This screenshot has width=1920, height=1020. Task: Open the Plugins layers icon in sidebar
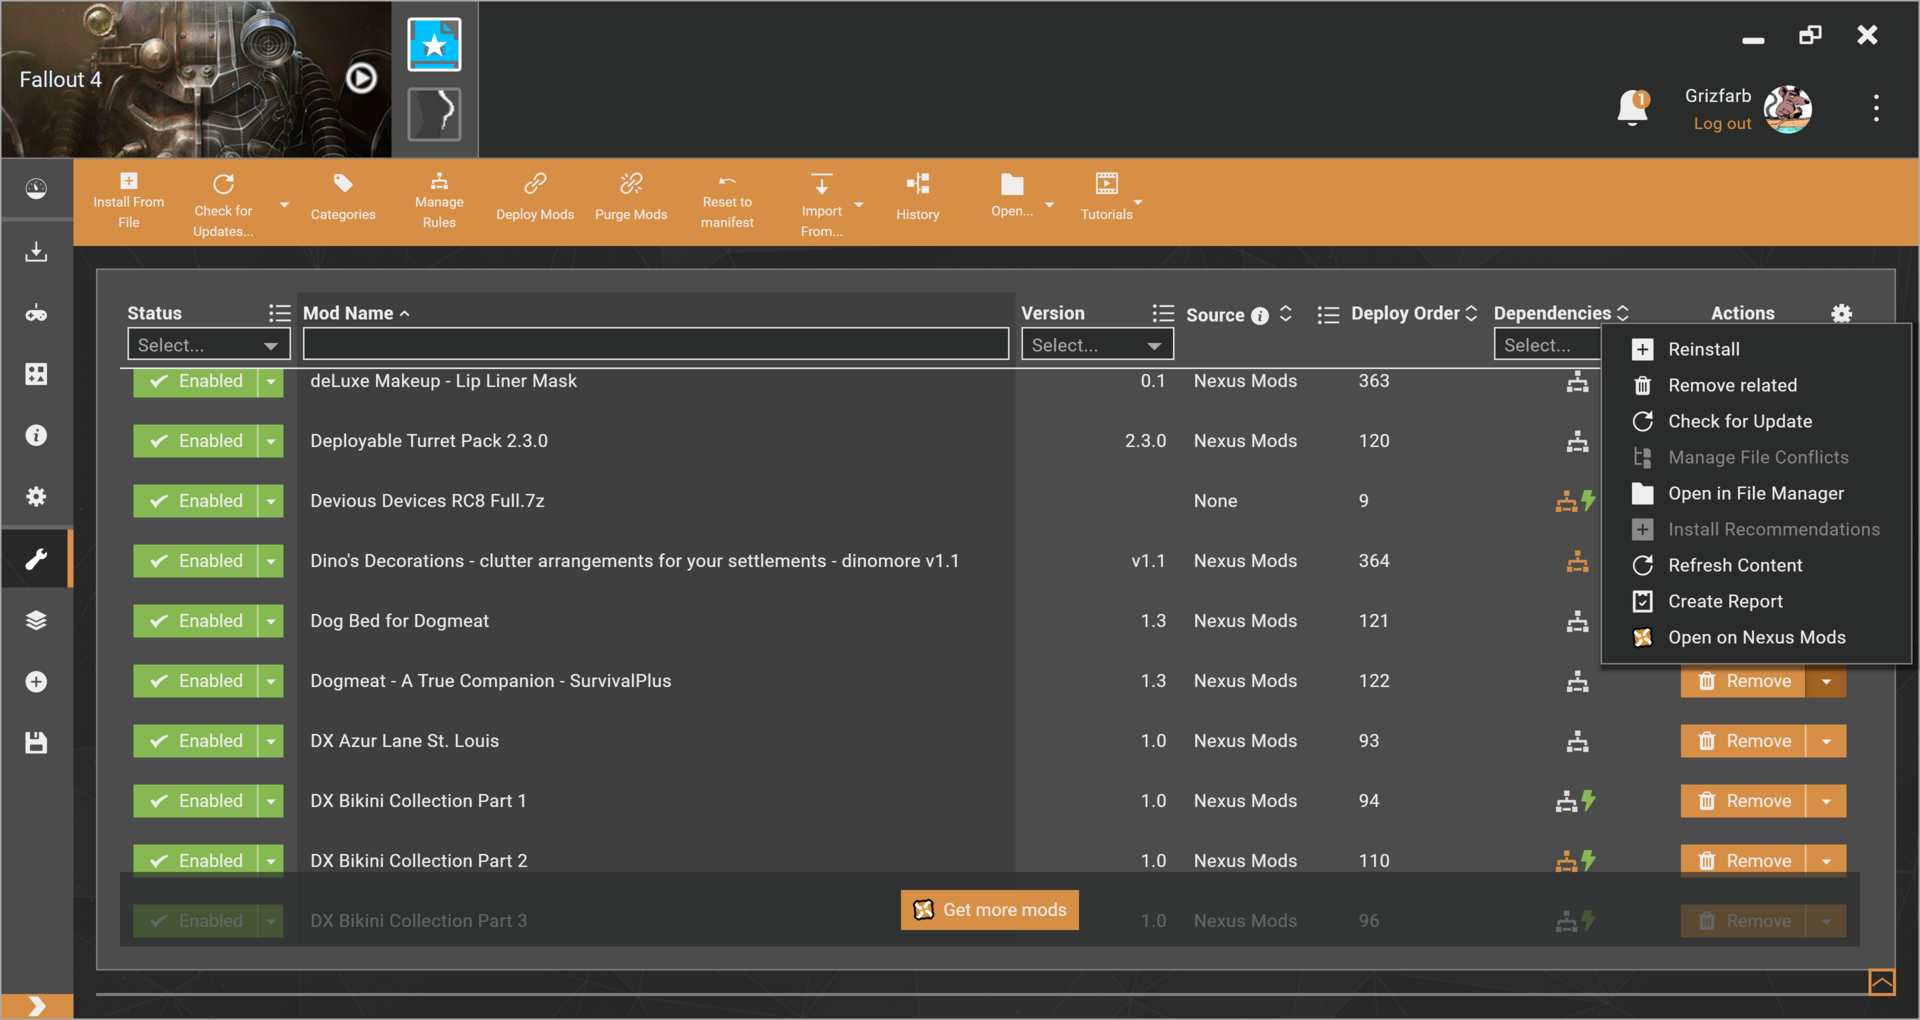click(x=36, y=620)
